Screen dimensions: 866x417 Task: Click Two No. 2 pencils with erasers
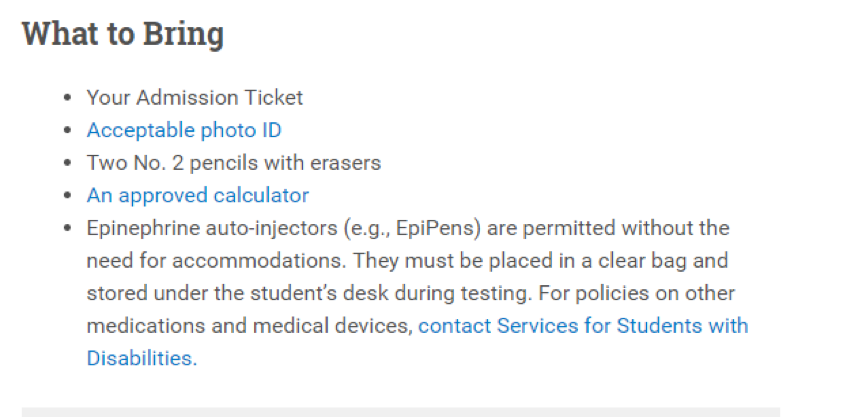click(233, 163)
